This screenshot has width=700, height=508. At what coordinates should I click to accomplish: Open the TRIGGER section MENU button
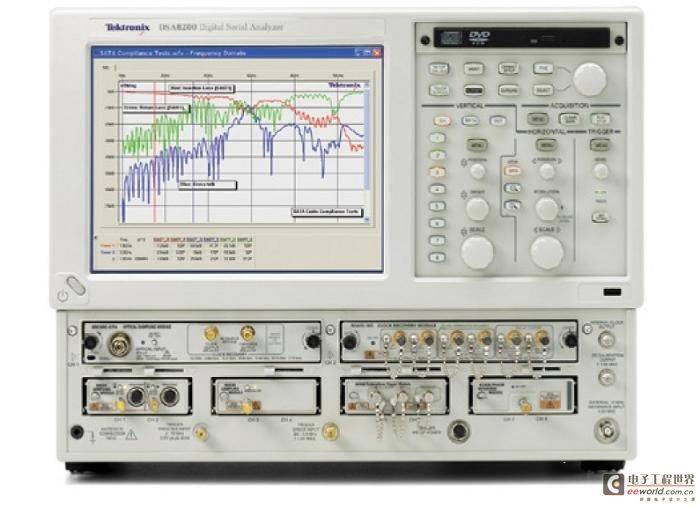600,145
